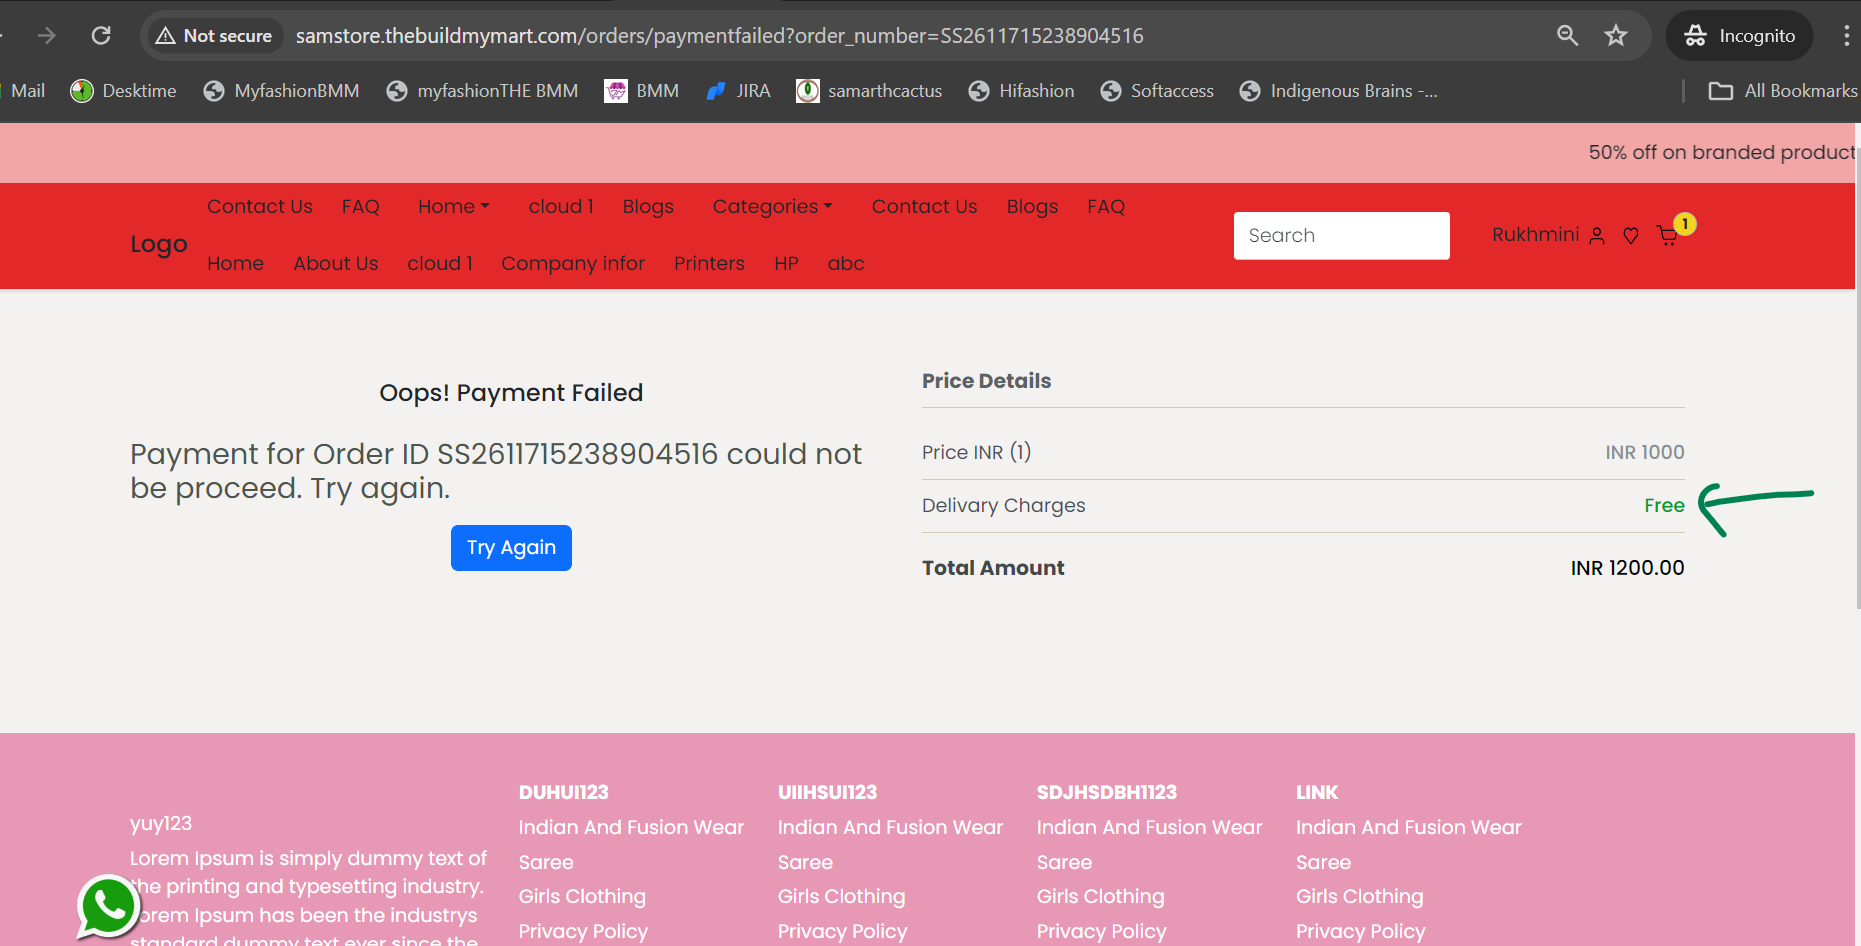Open the Hifashion bookmark
The image size is (1861, 946).
click(1022, 91)
